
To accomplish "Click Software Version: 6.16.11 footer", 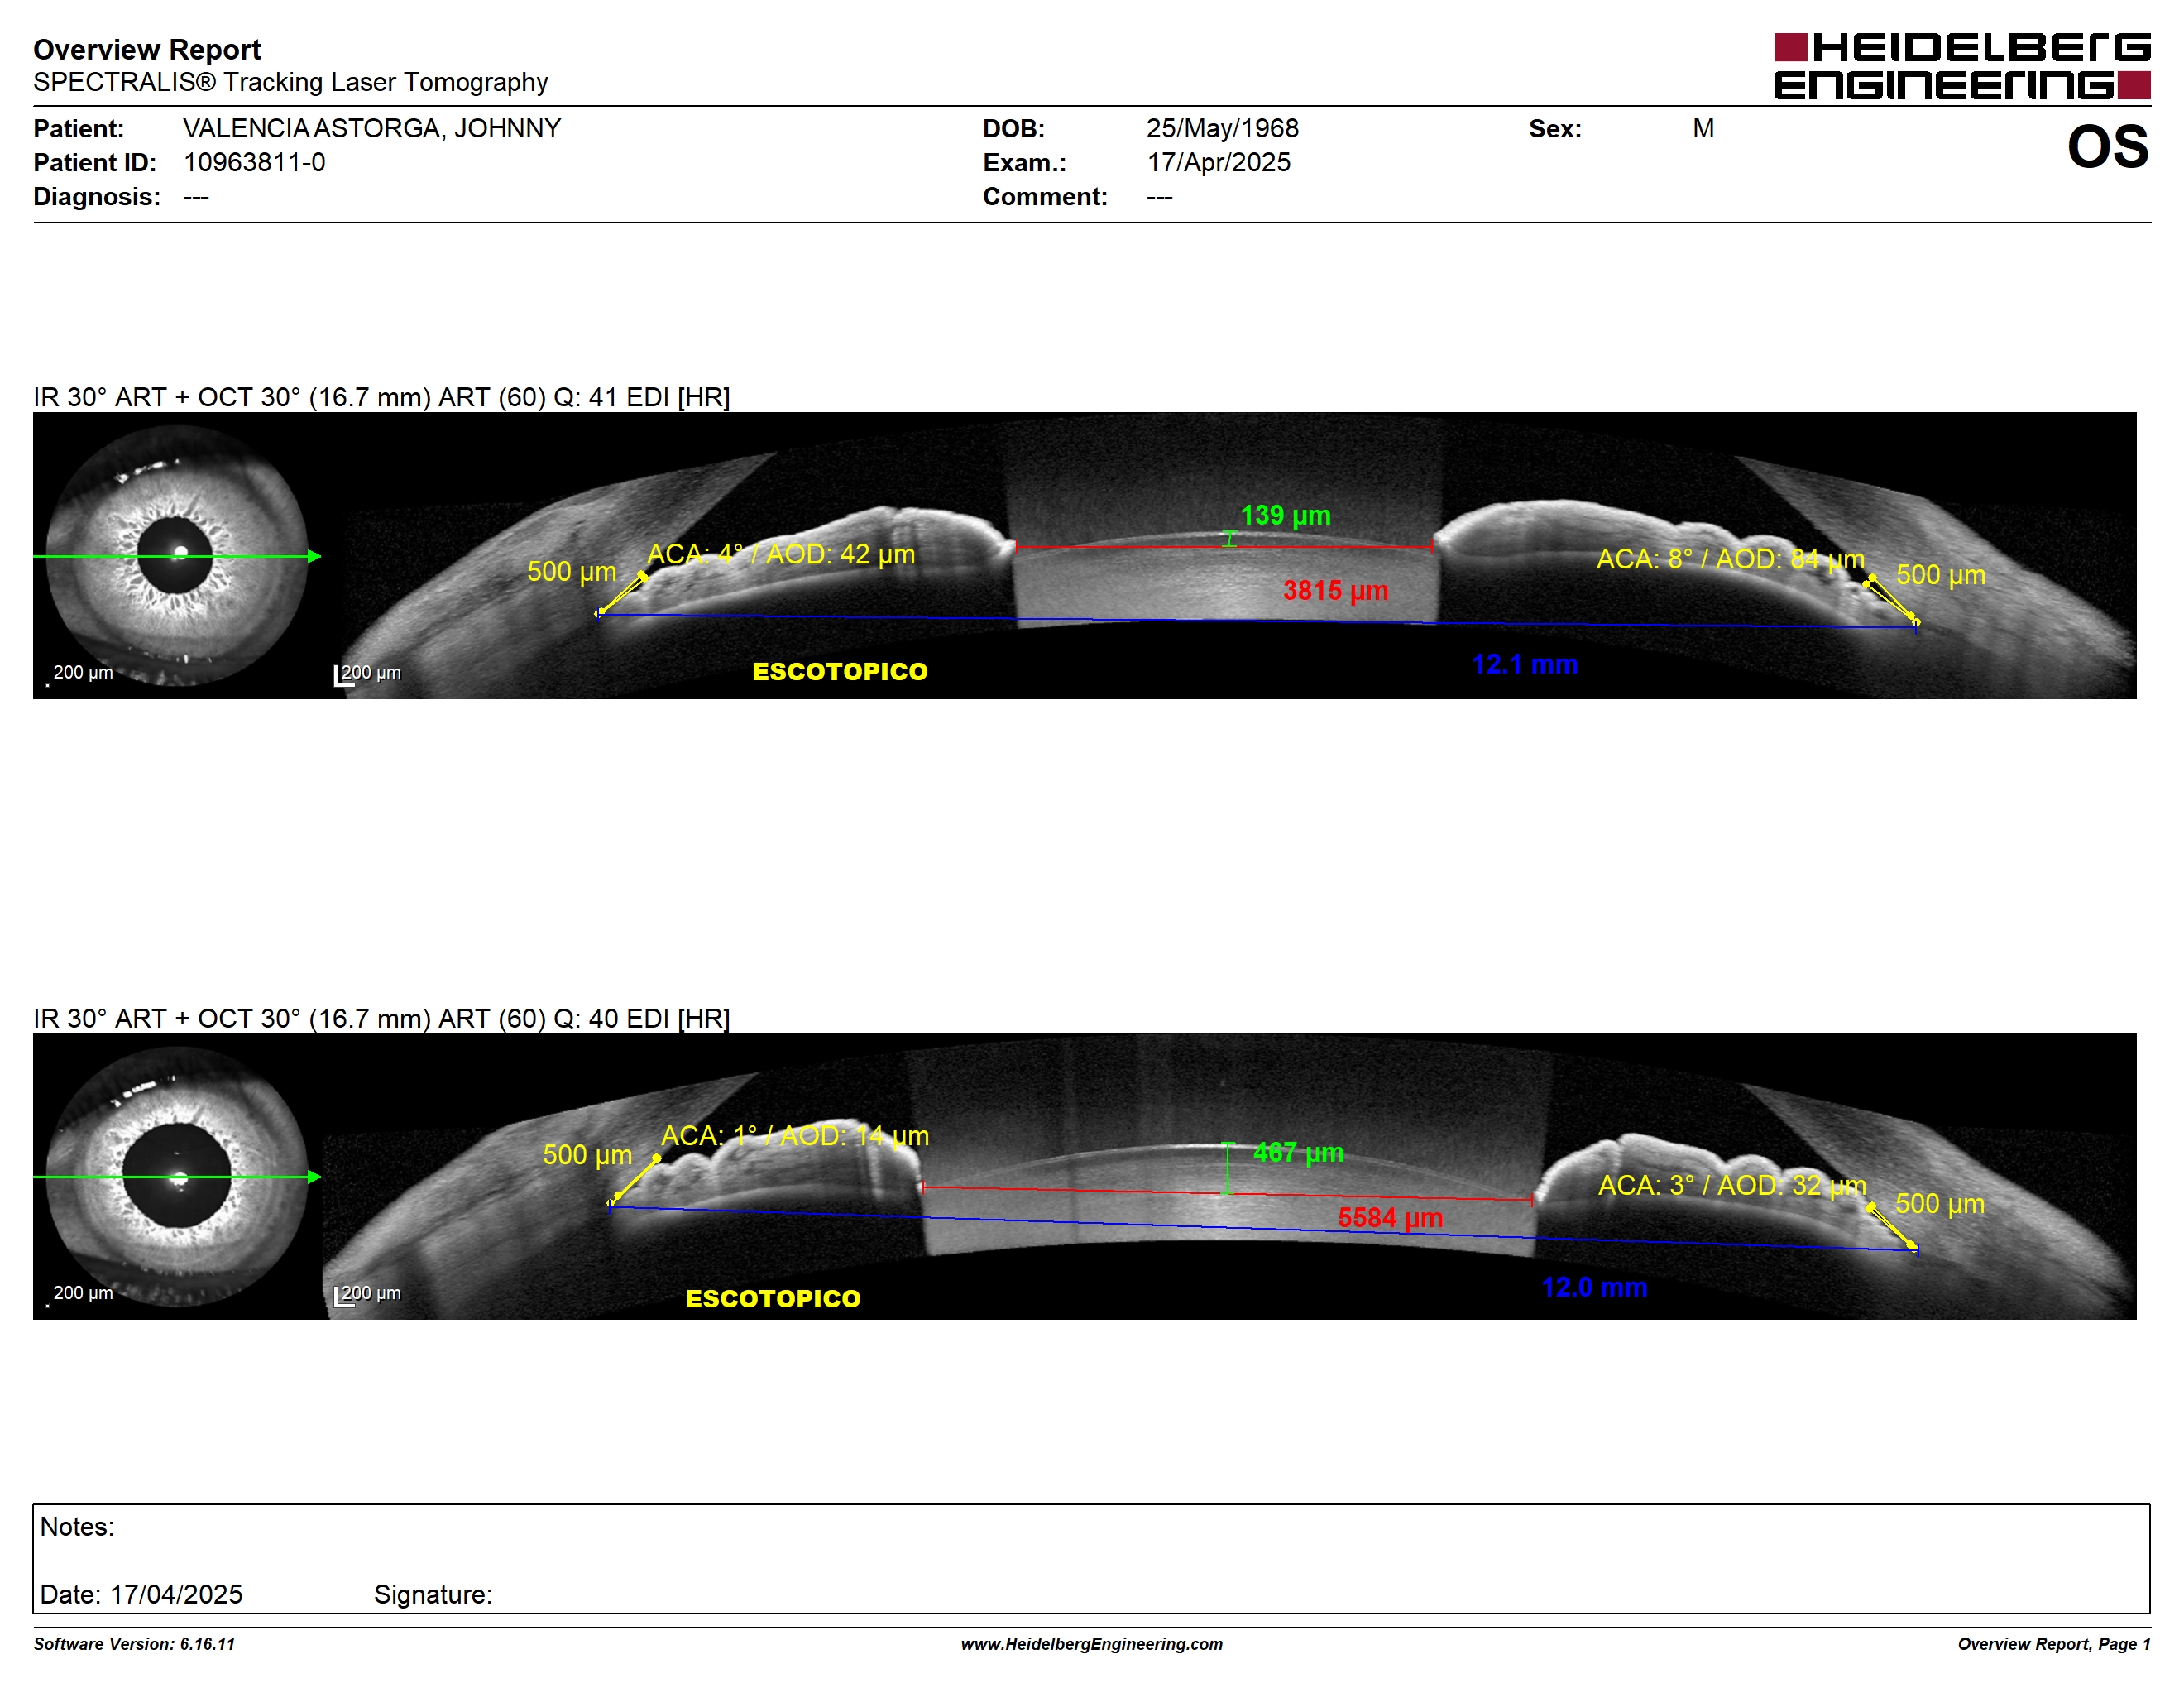I will coord(134,1645).
